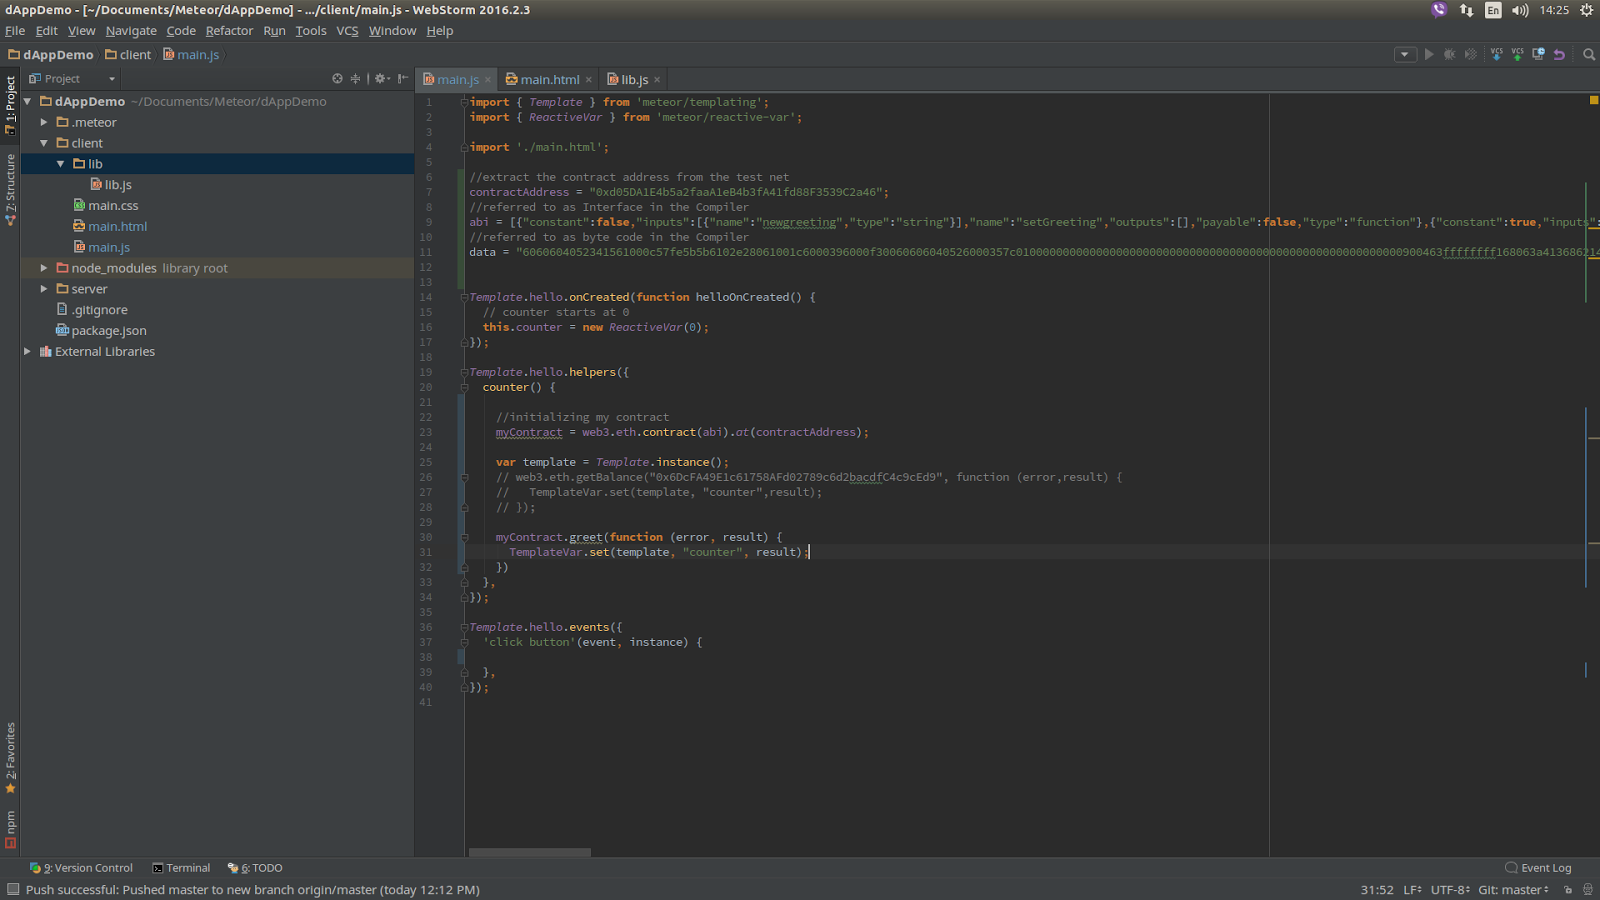Toggle fold for counter() function at line 20
The height and width of the screenshot is (900, 1600).
coord(464,387)
